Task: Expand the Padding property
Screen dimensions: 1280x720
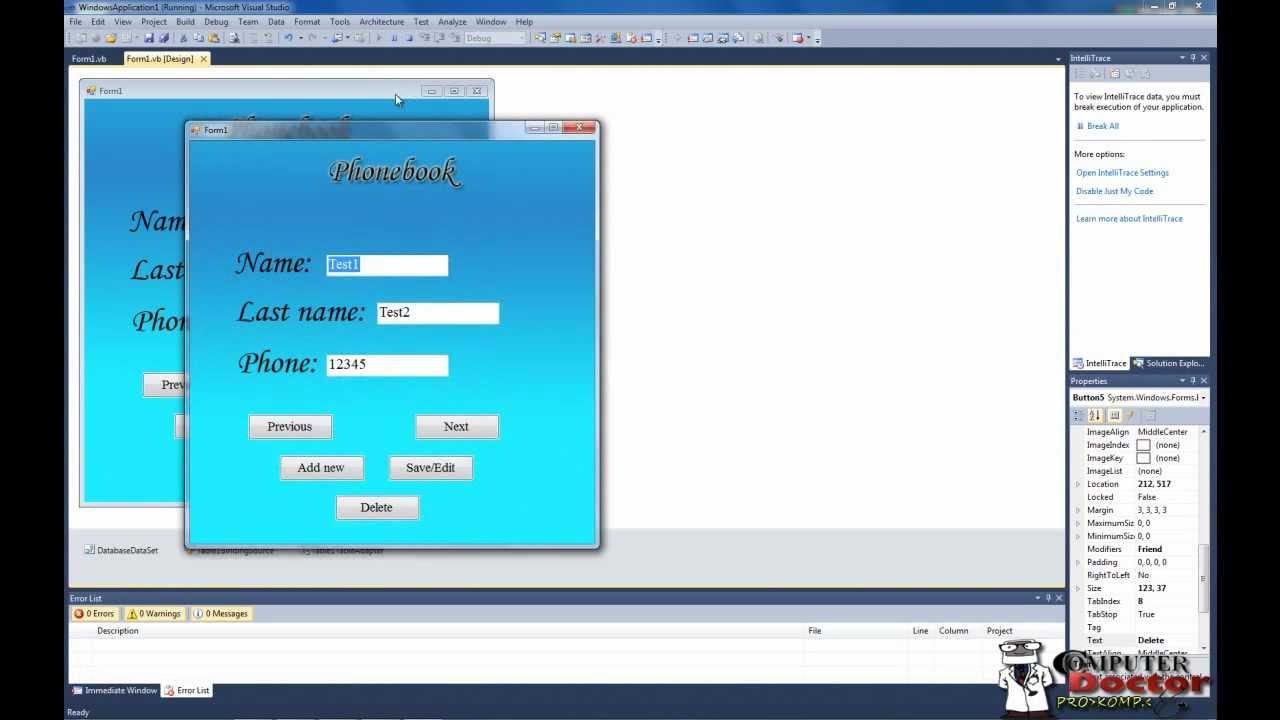Action: coord(1078,562)
